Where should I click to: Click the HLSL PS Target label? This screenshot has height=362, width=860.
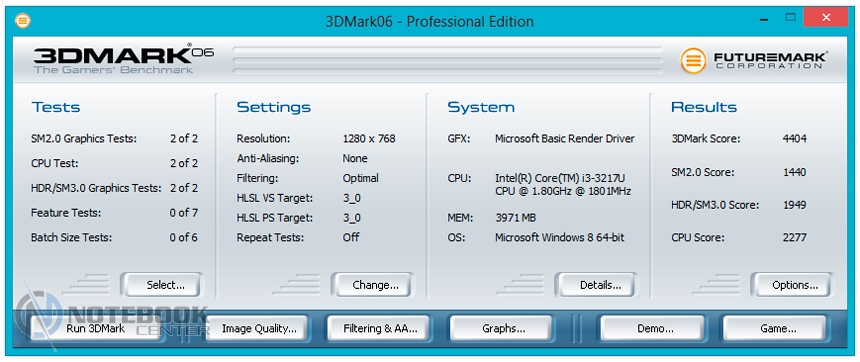275,218
